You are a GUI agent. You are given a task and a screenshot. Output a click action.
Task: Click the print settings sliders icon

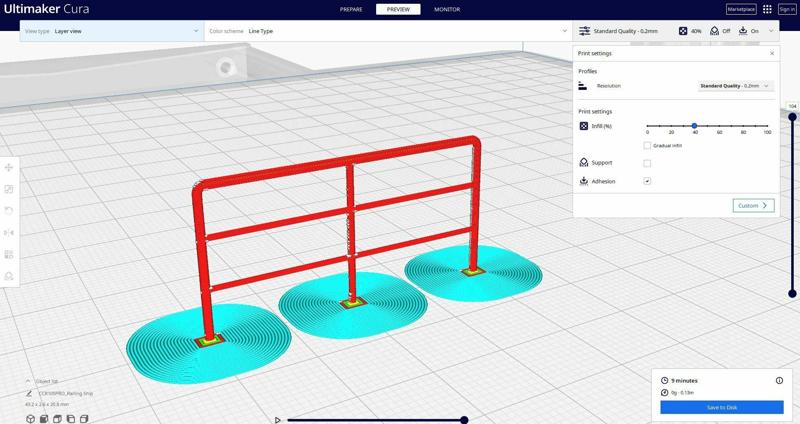584,31
